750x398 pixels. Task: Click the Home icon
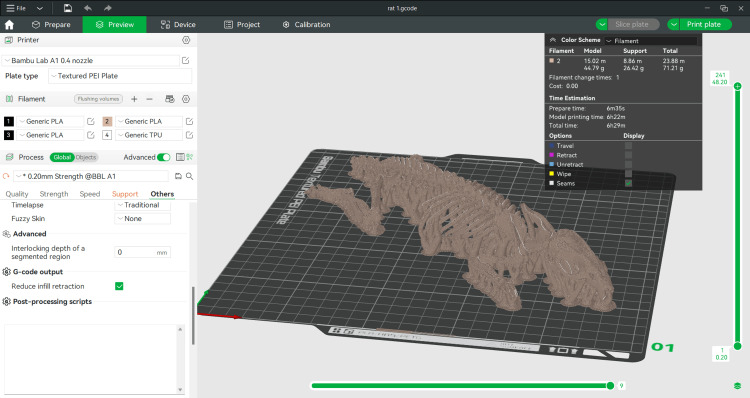9,25
